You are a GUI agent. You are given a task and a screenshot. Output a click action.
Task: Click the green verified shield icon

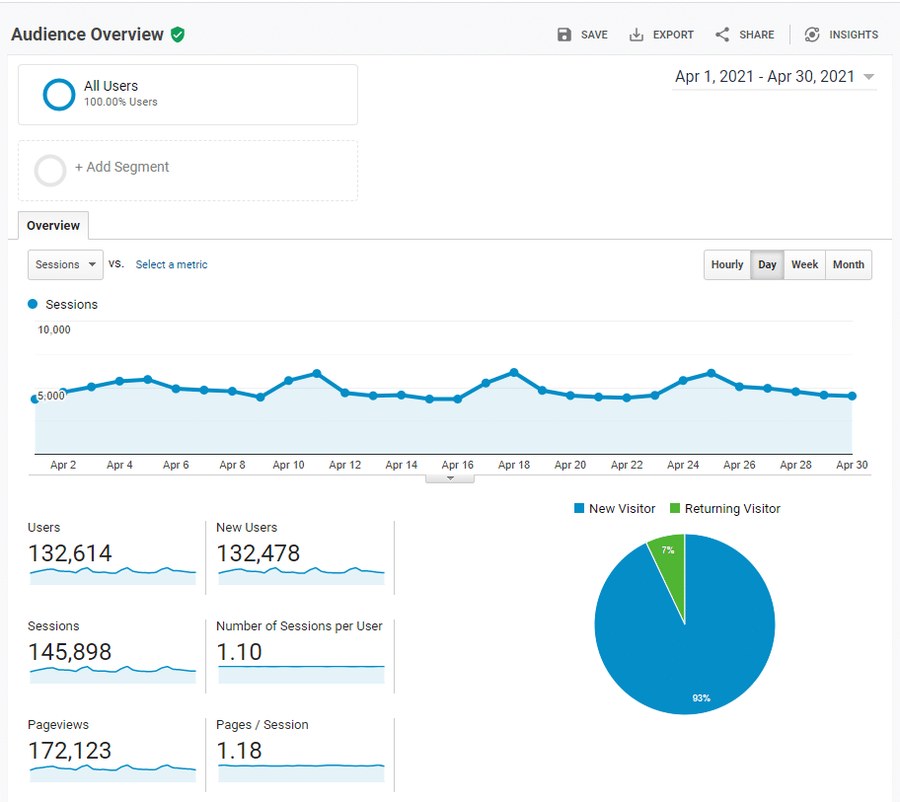pyautogui.click(x=178, y=34)
